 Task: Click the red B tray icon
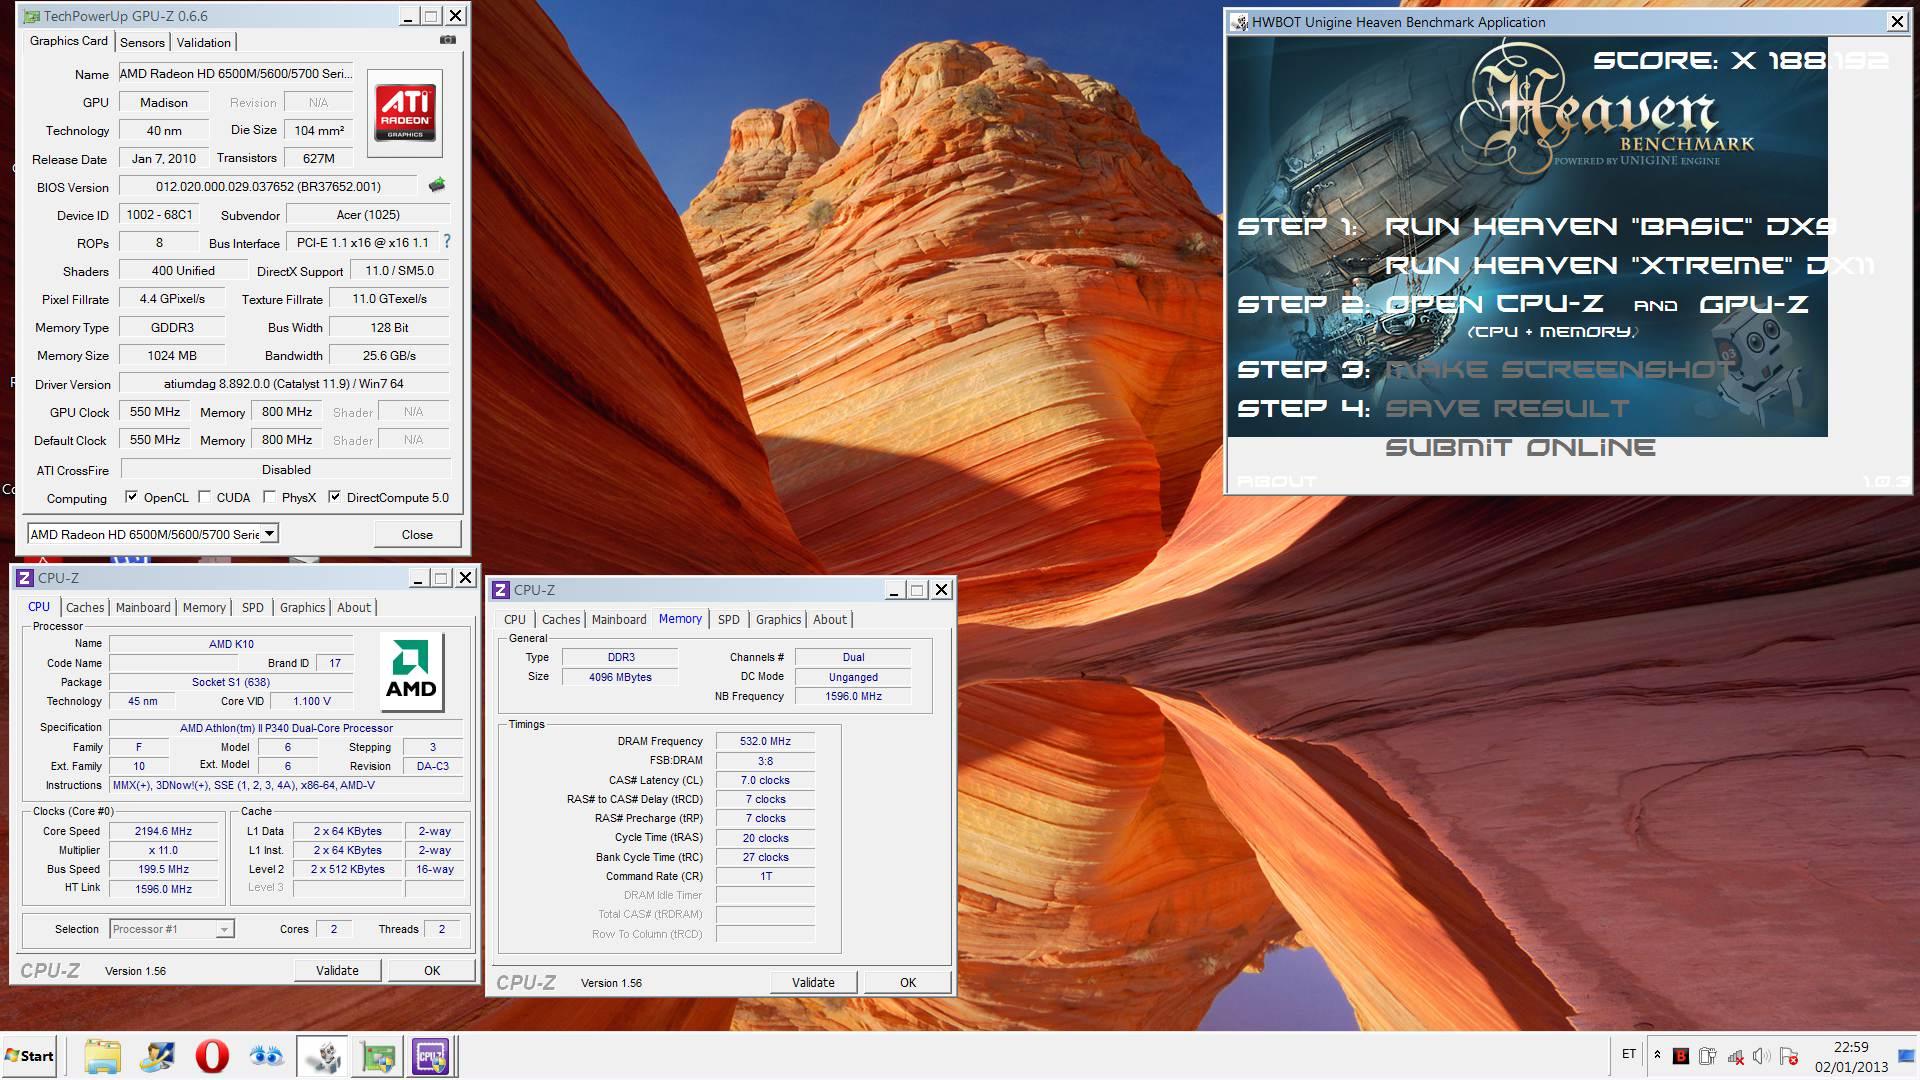(1681, 1056)
